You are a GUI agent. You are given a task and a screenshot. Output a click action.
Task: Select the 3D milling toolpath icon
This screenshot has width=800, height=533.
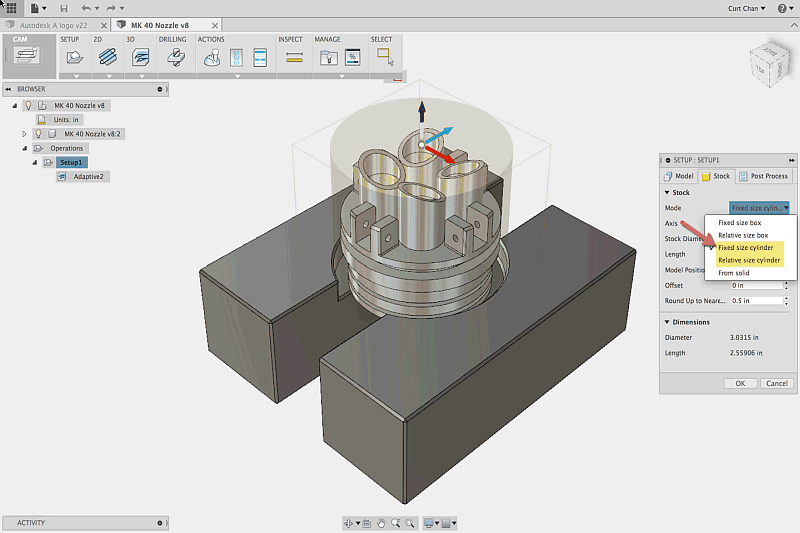[x=140, y=57]
